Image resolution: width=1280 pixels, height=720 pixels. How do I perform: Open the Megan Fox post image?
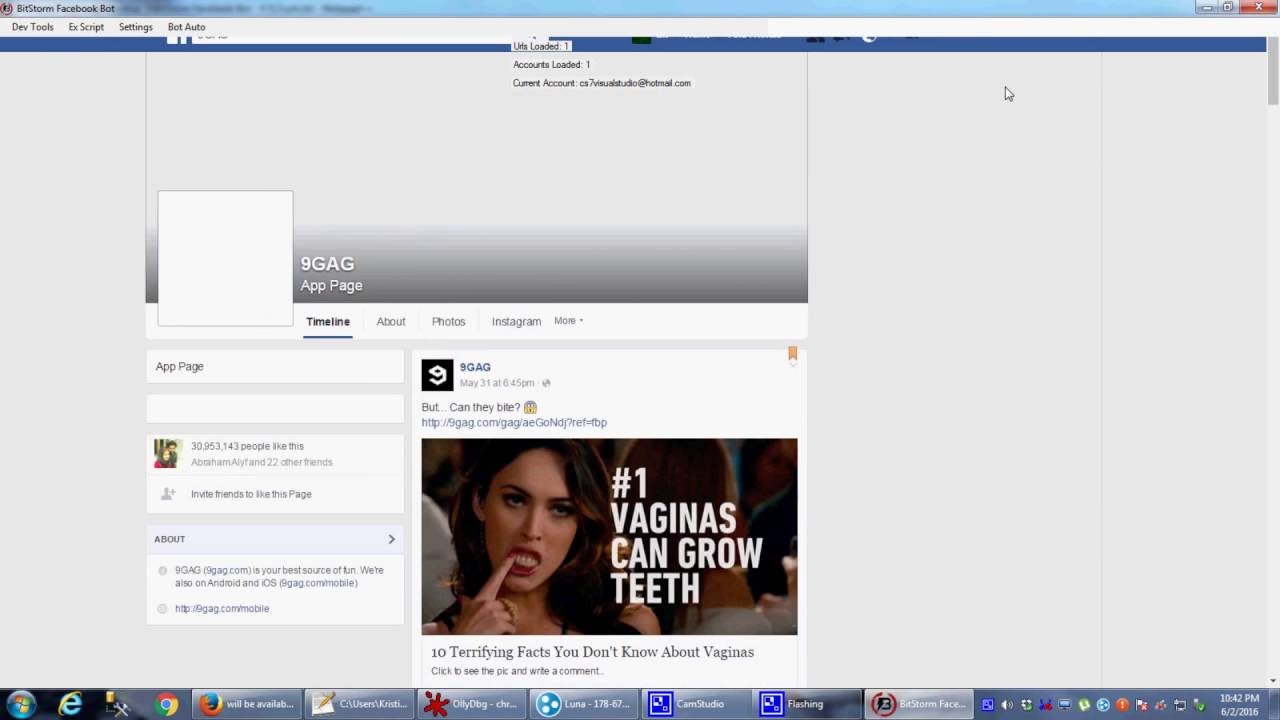[609, 536]
